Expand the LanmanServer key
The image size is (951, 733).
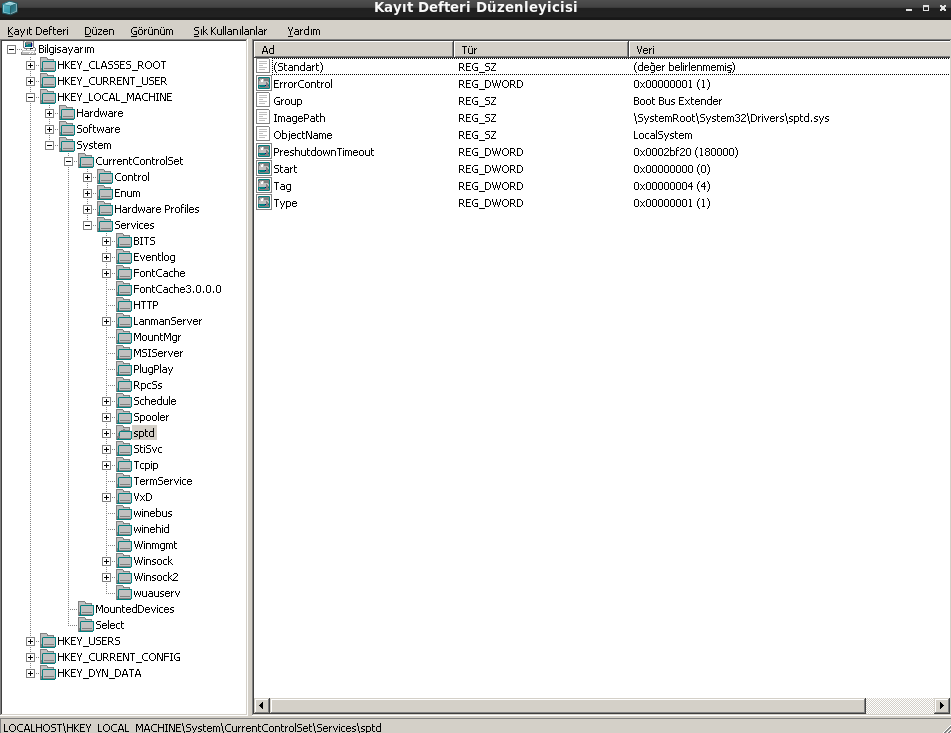(x=107, y=321)
